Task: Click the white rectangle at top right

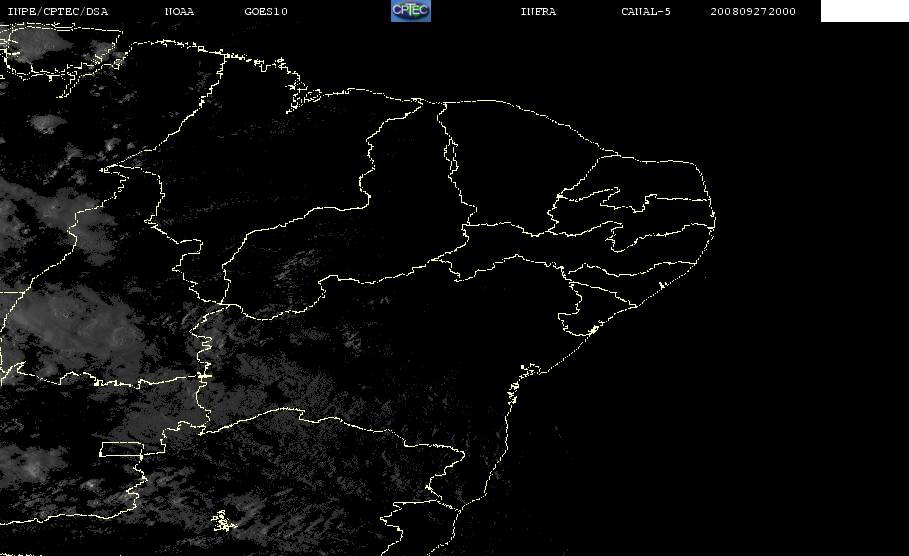Action: (x=864, y=11)
